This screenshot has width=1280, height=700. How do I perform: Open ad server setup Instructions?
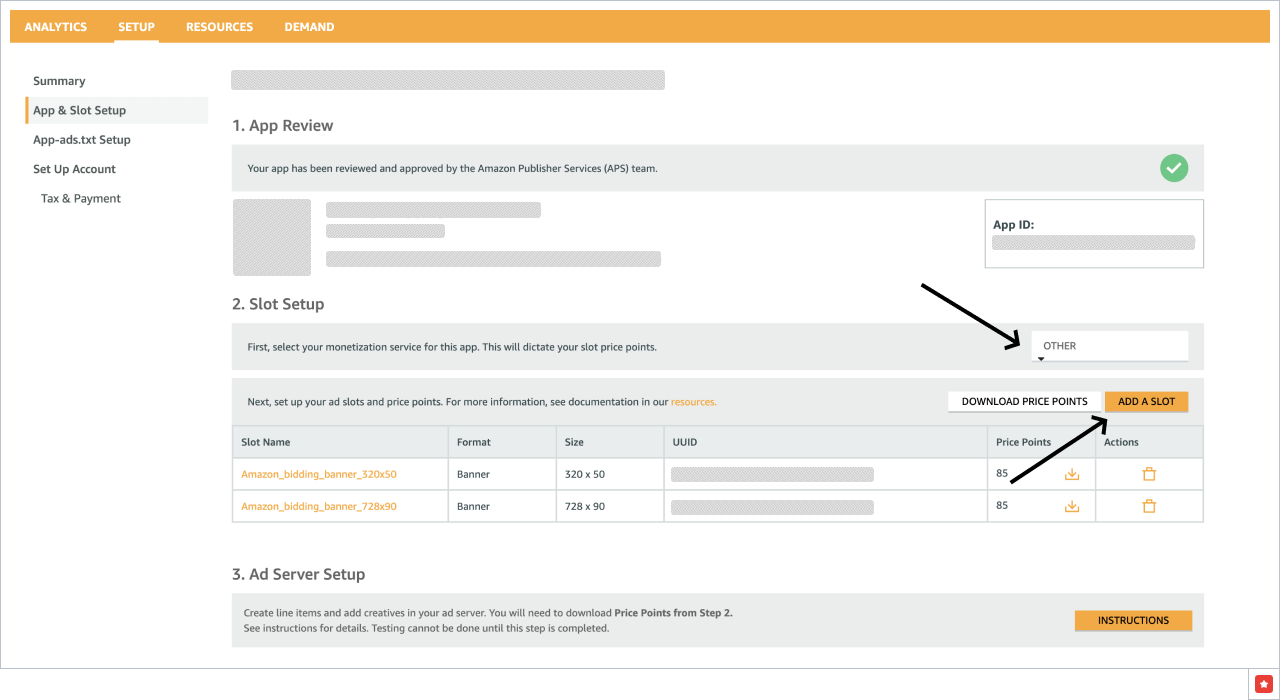coord(1133,621)
